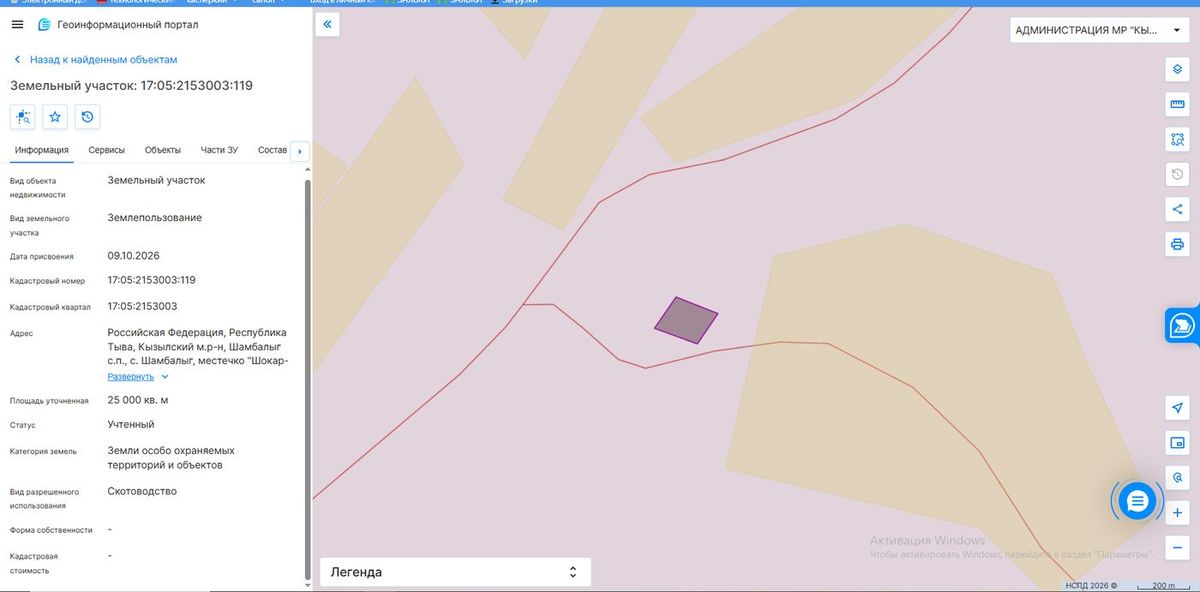Show more tabs with the arrow button
This screenshot has width=1200, height=592.
(x=300, y=151)
